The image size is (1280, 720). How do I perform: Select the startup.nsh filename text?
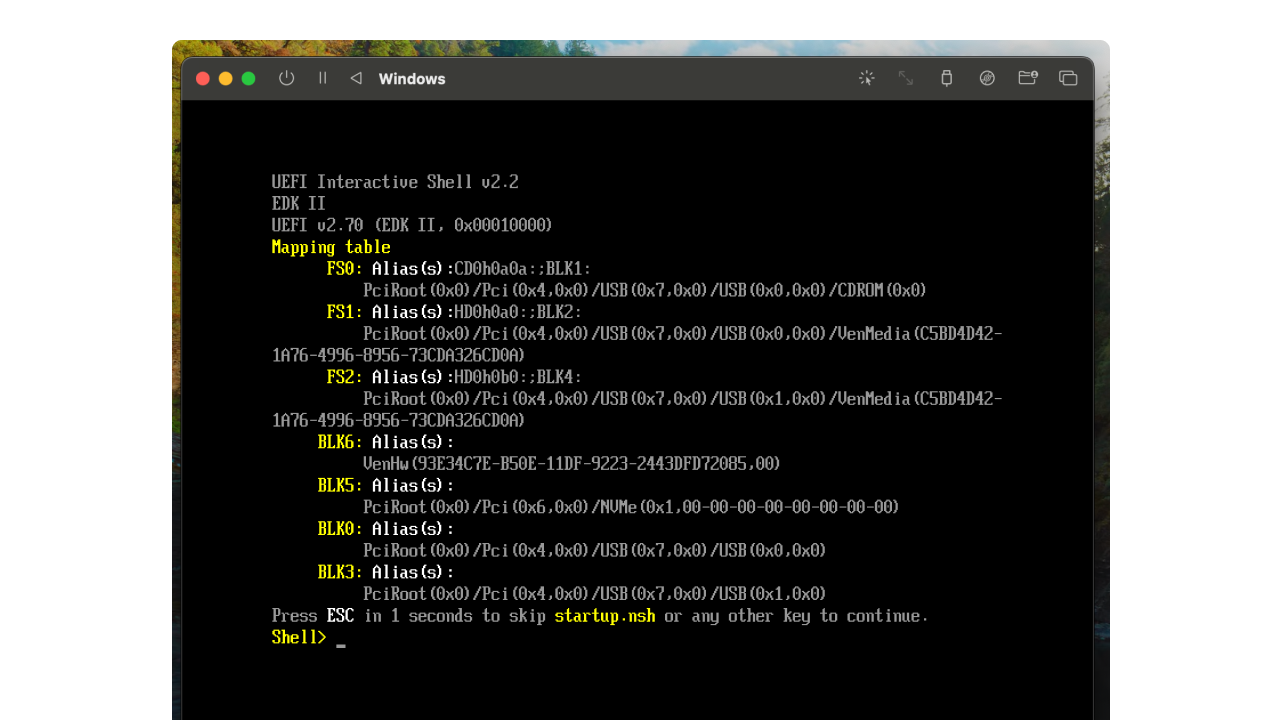click(604, 616)
